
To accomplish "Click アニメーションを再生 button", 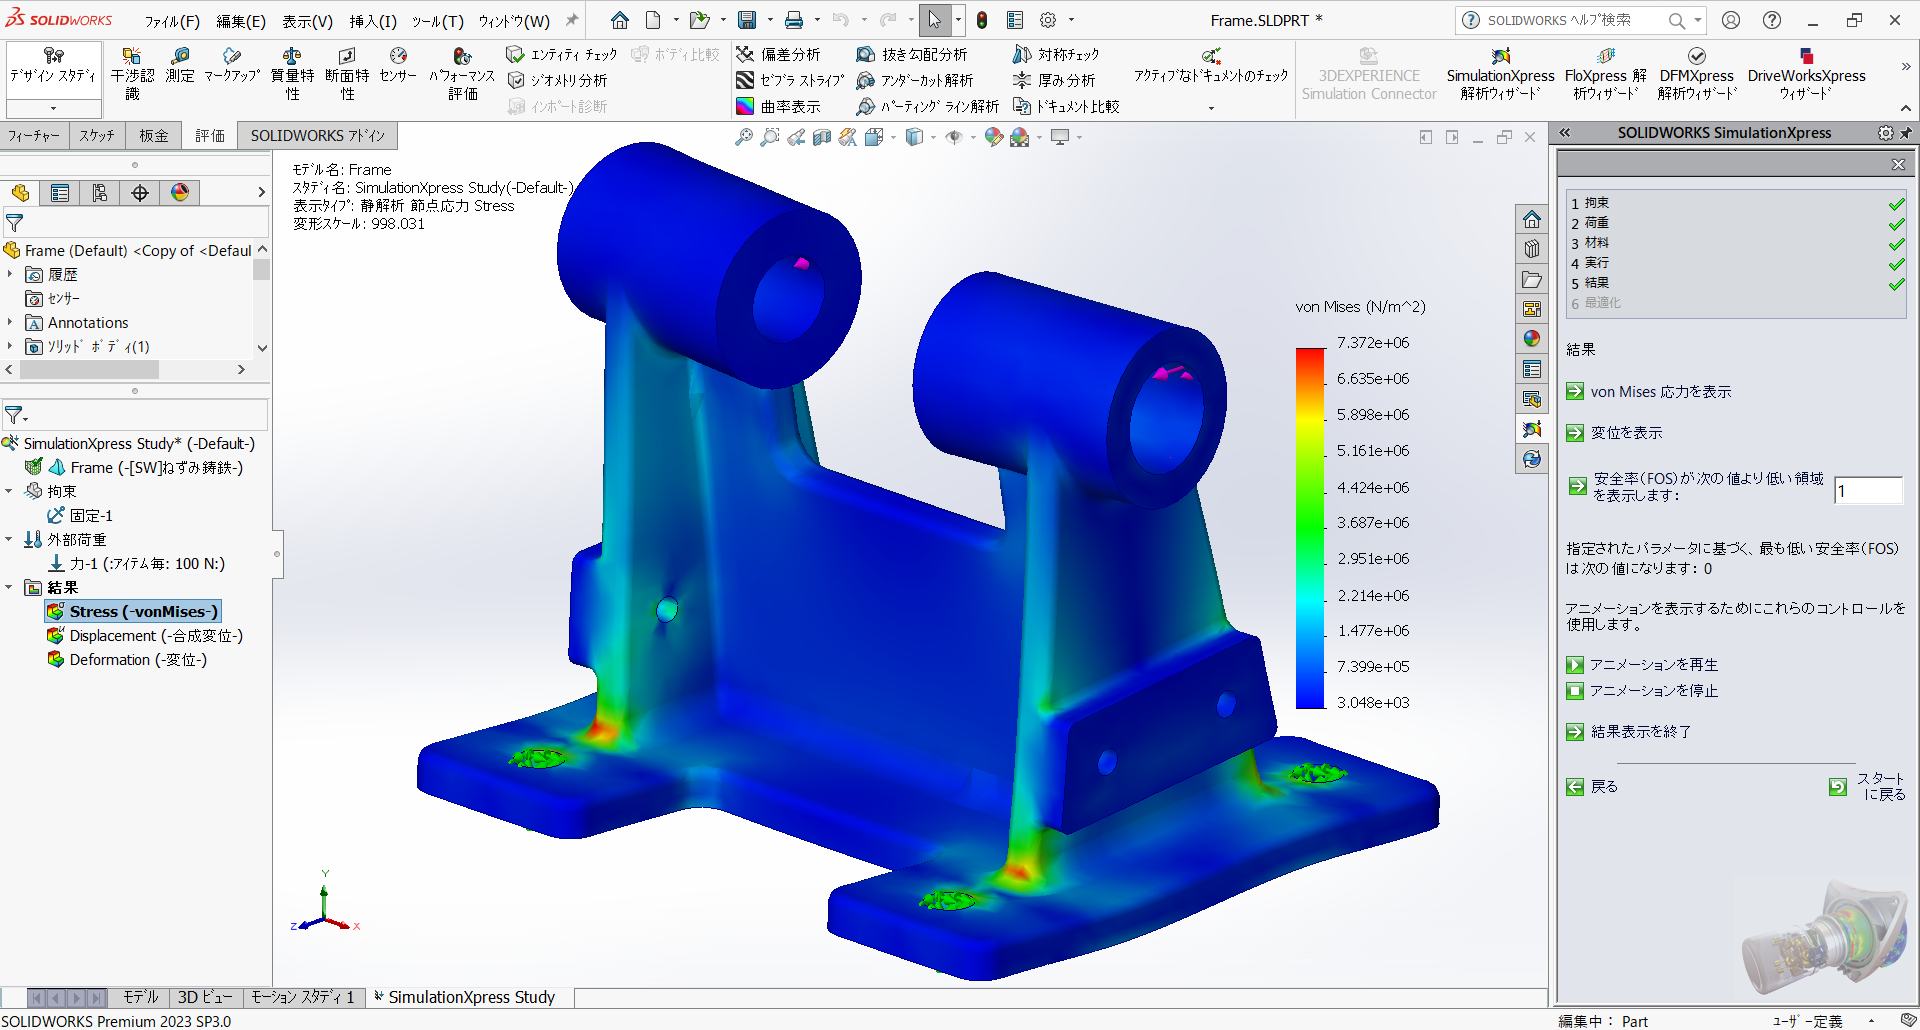I will [x=1642, y=665].
